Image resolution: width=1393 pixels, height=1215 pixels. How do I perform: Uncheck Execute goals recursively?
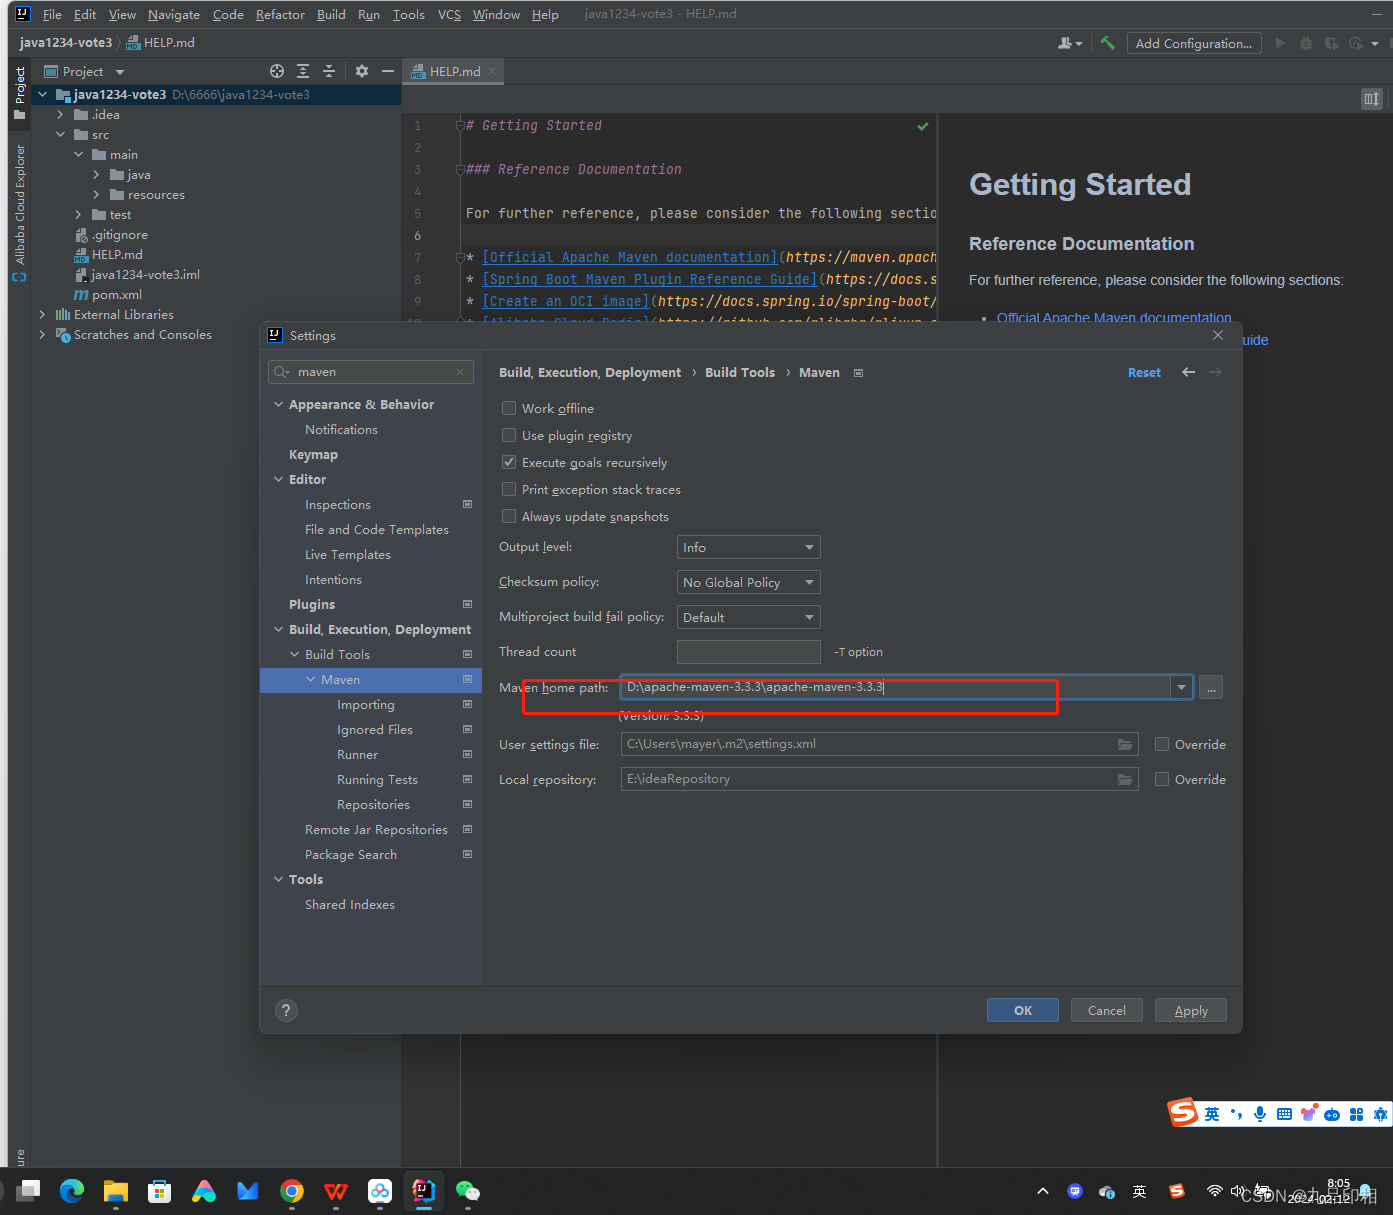coord(509,462)
